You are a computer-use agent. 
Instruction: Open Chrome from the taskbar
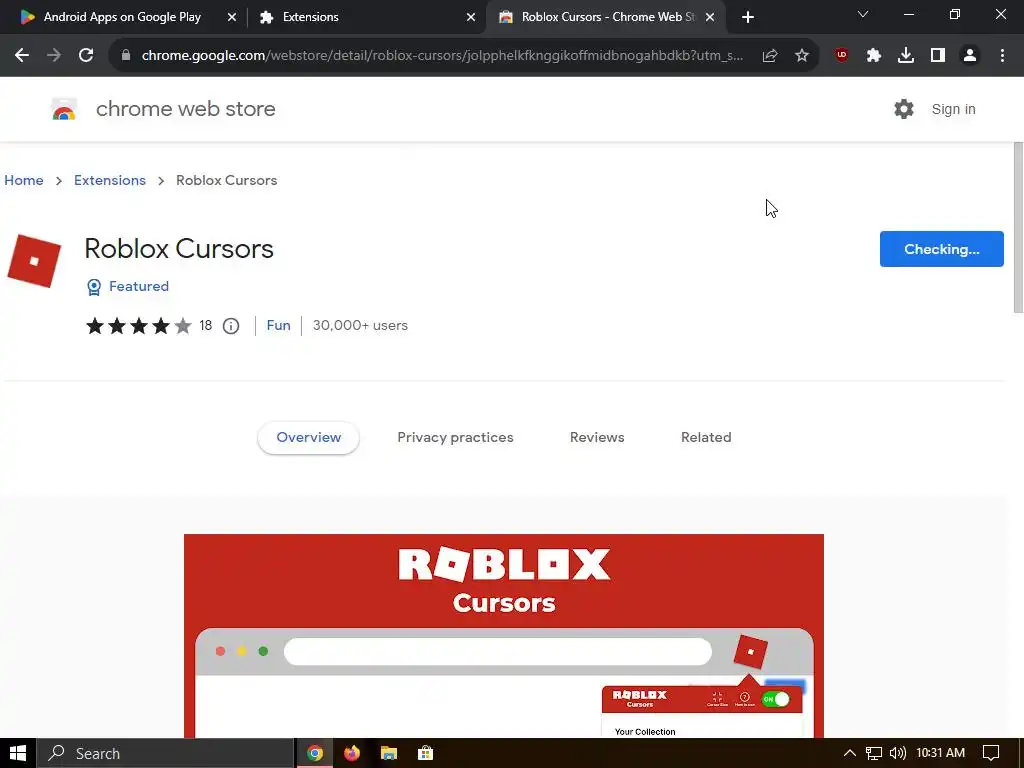click(315, 753)
